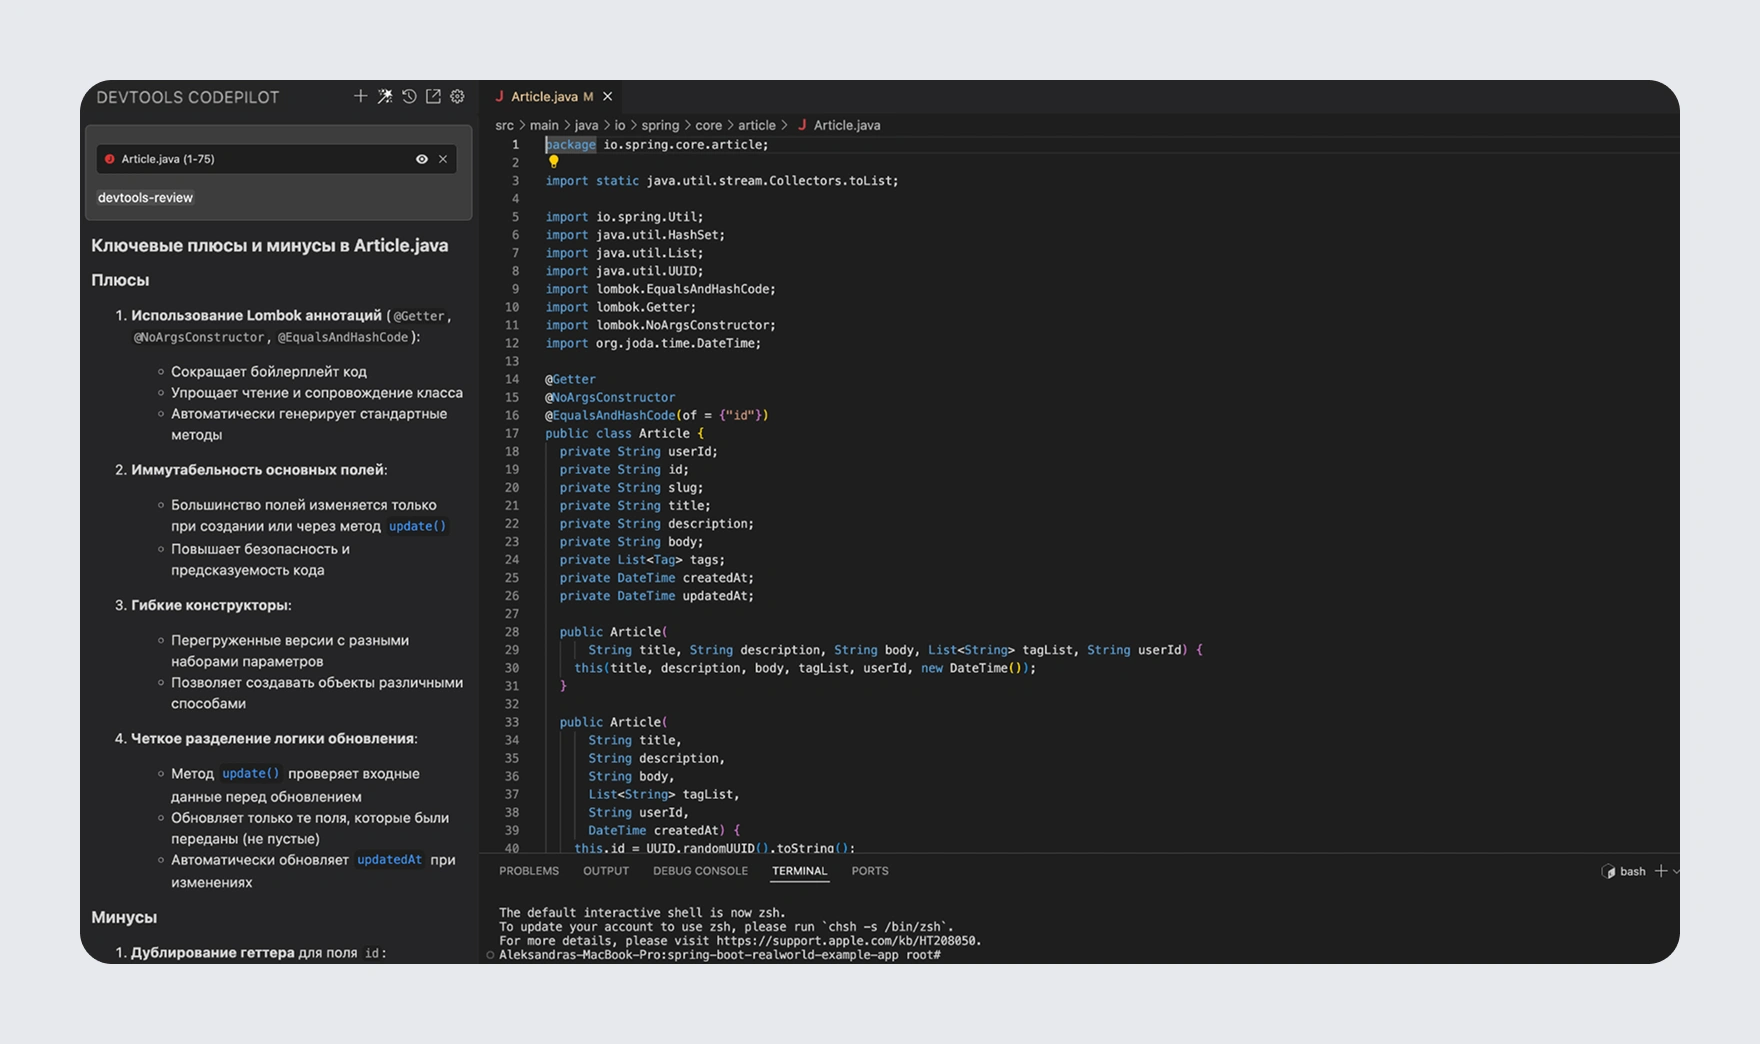1760x1044 pixels.
Task: Click the Java icon in the breadcrumb bar
Action: click(x=802, y=125)
